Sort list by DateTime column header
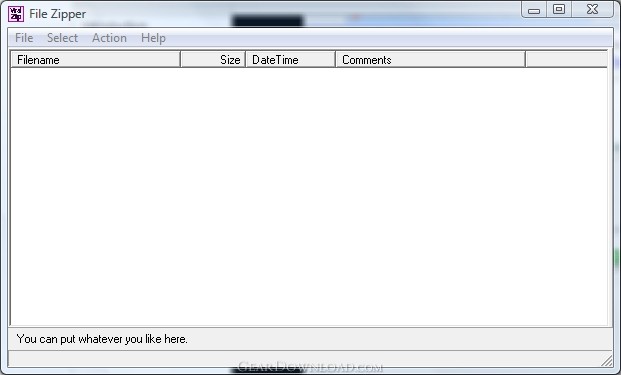621x375 pixels. point(290,59)
